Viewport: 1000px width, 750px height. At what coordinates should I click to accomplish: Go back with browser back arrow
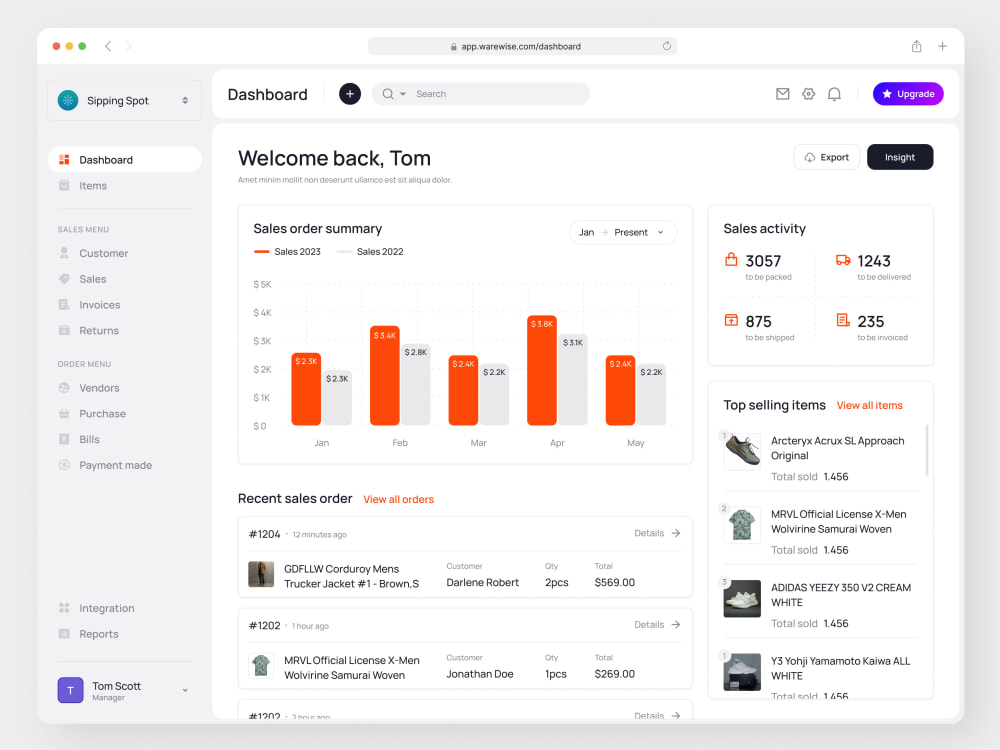pos(108,46)
